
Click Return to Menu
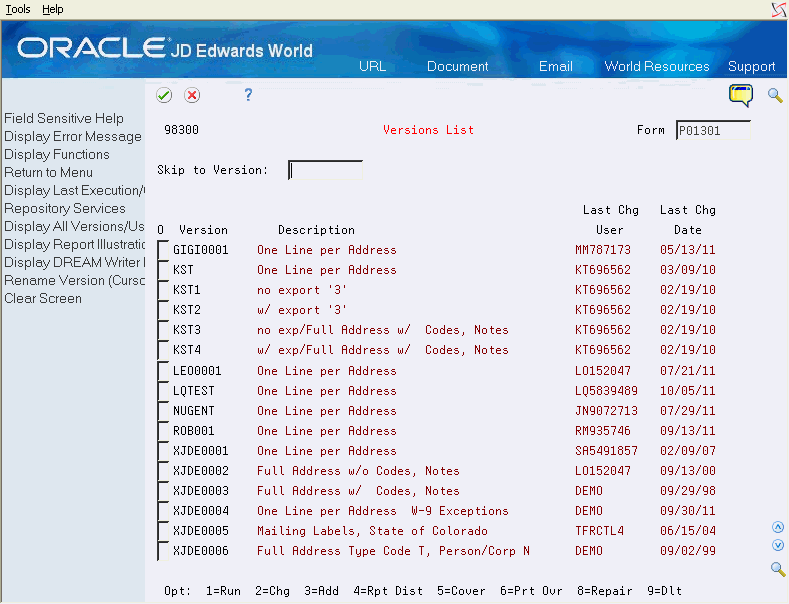[48, 173]
